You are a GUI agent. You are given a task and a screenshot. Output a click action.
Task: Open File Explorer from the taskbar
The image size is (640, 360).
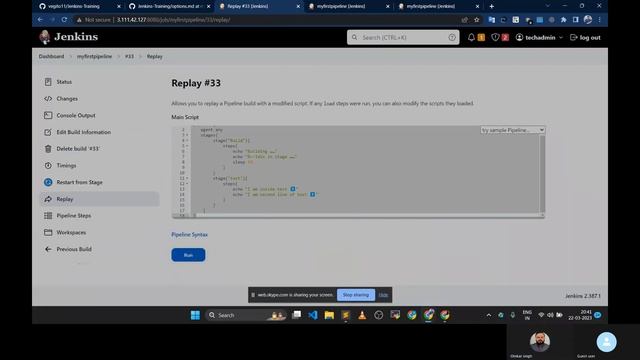(x=329, y=315)
